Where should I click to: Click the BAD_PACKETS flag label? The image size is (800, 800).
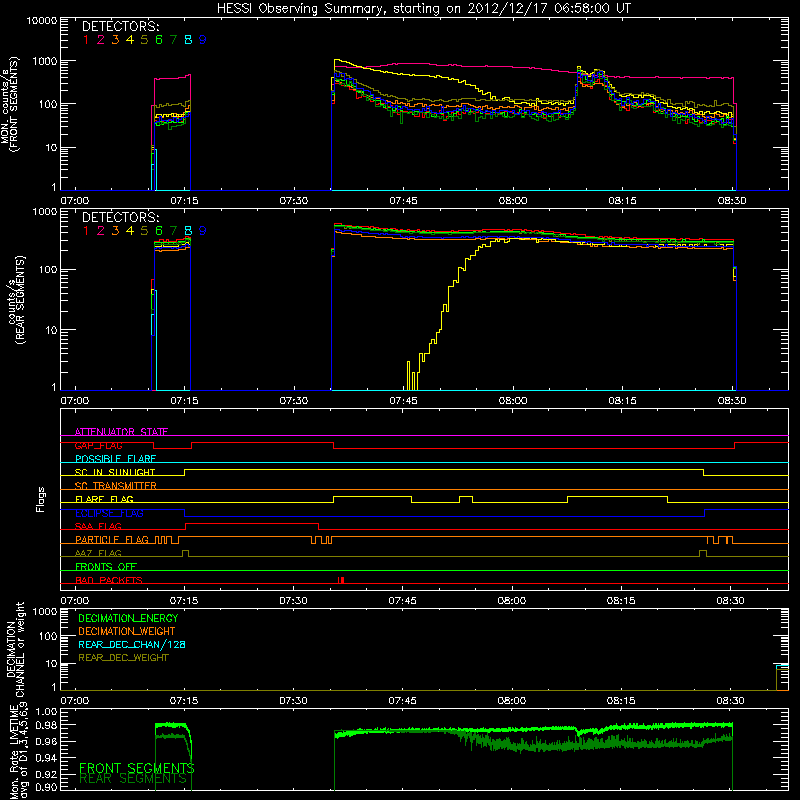(109, 580)
